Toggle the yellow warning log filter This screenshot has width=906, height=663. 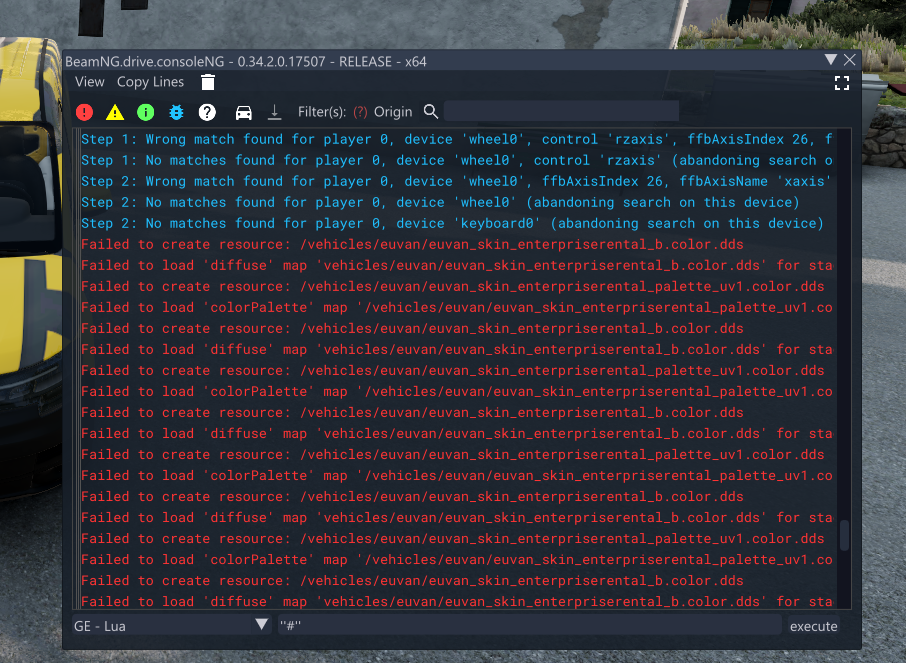(x=115, y=112)
